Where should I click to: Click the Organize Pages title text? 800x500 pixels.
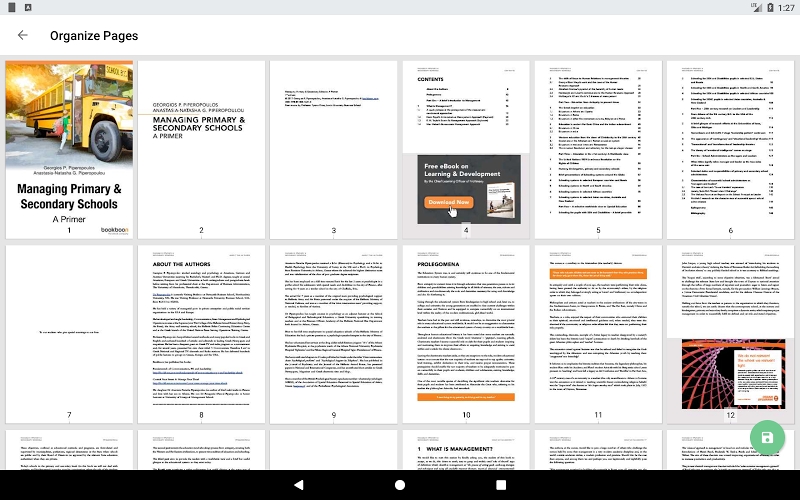pos(94,36)
